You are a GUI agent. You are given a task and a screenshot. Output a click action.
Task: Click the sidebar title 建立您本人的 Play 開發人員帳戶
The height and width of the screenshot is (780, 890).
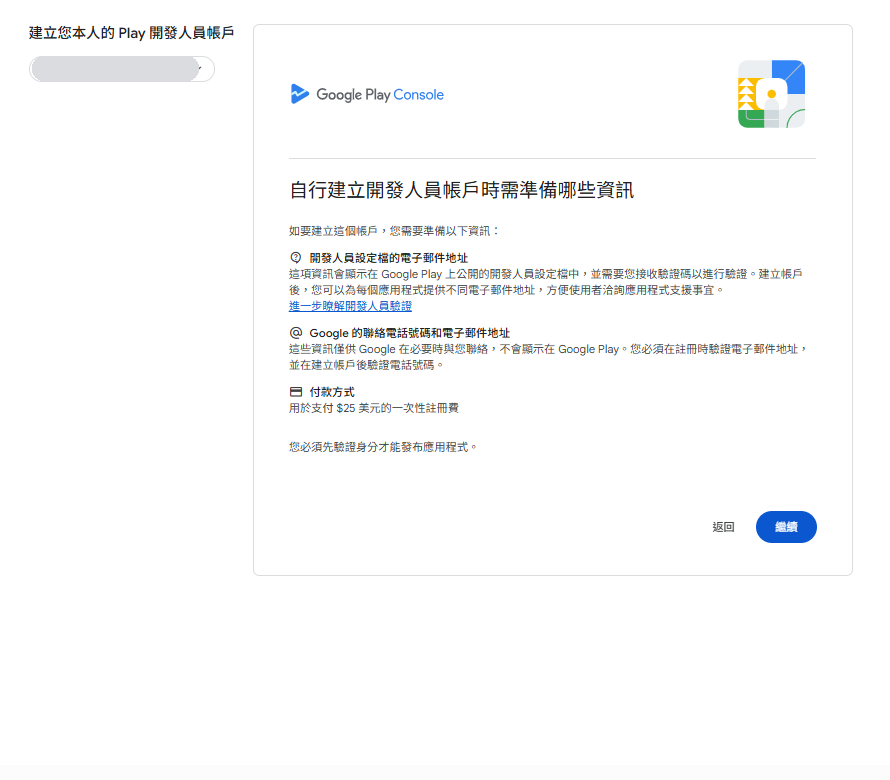[x=131, y=33]
